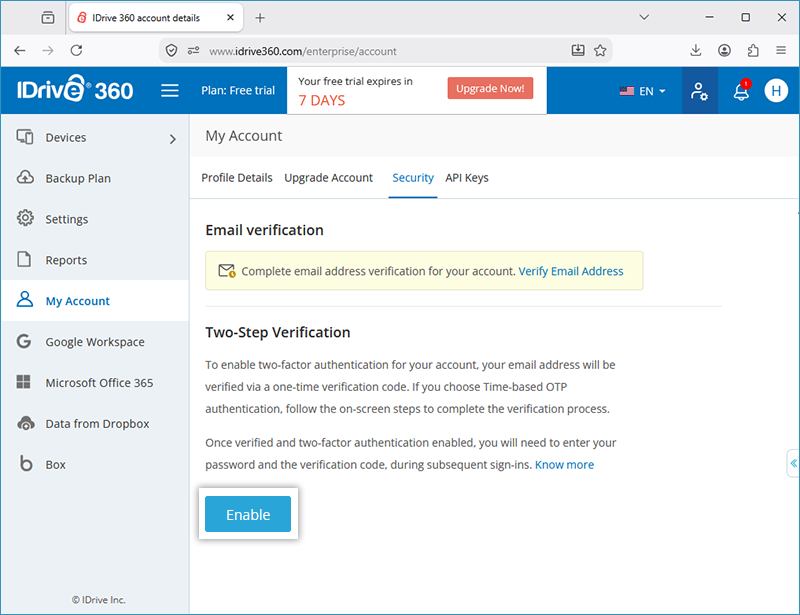Click Upgrade Now! button

(x=490, y=88)
